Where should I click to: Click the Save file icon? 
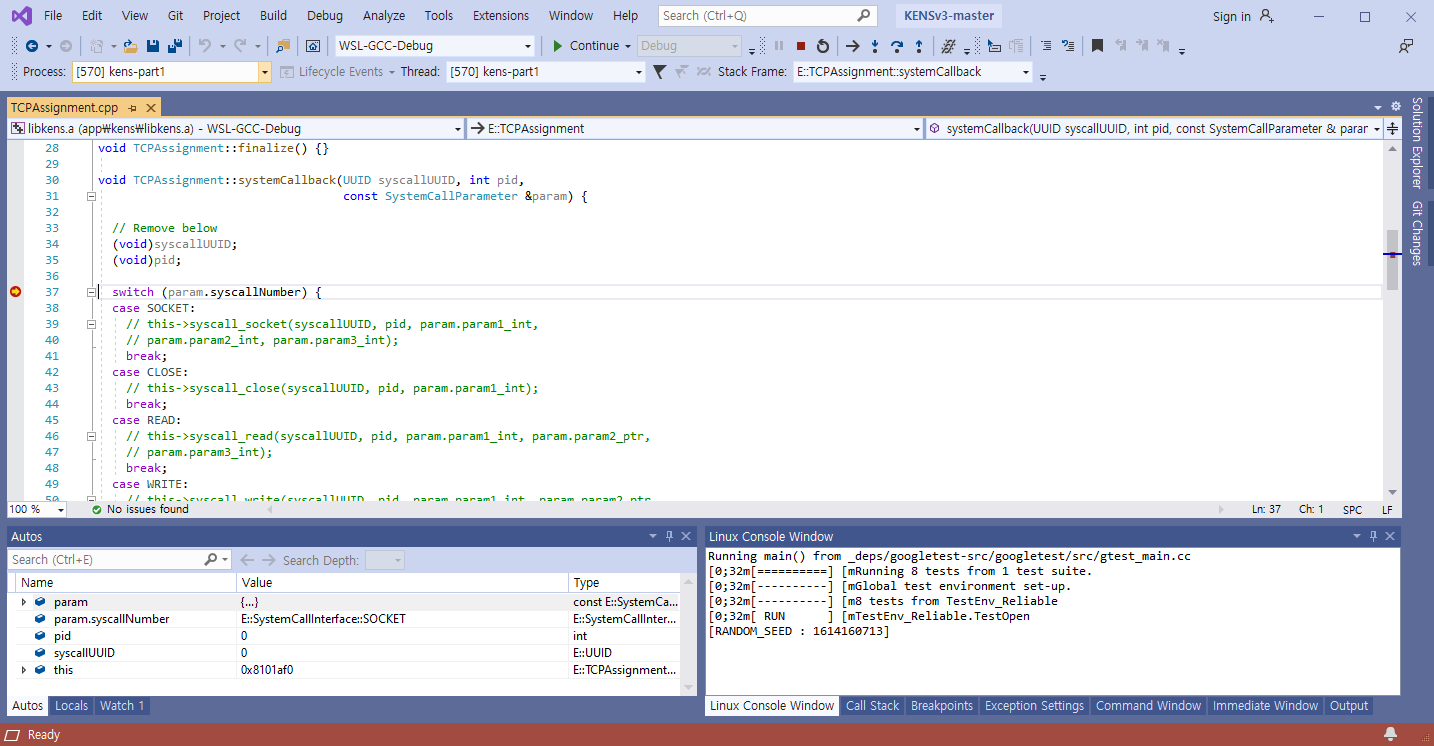(x=153, y=46)
